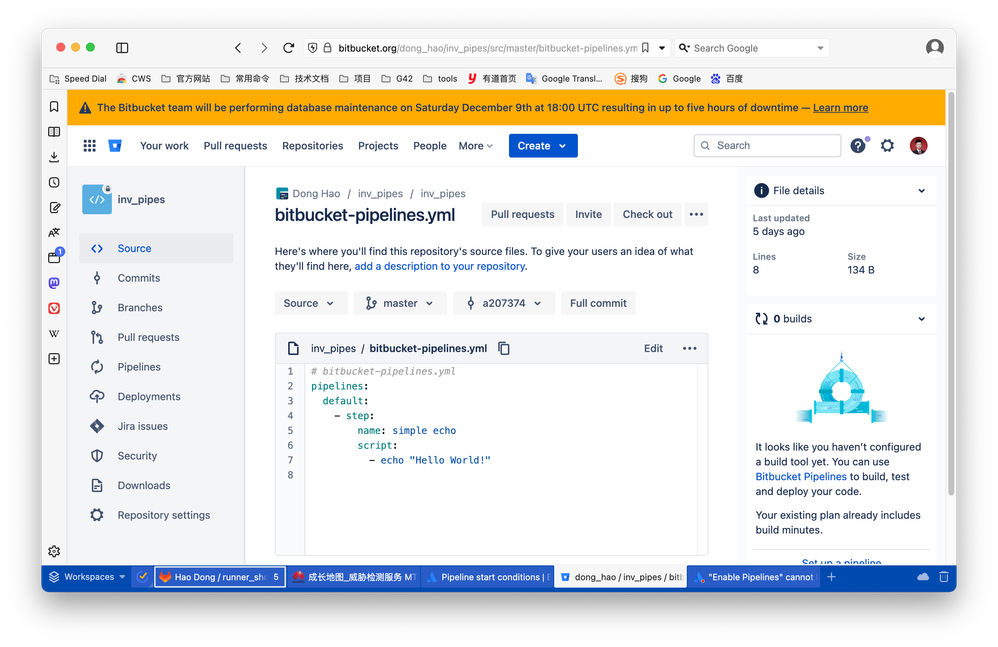The height and width of the screenshot is (647, 998).
Task: Open the Wikipedia web panel
Action: (x=54, y=333)
